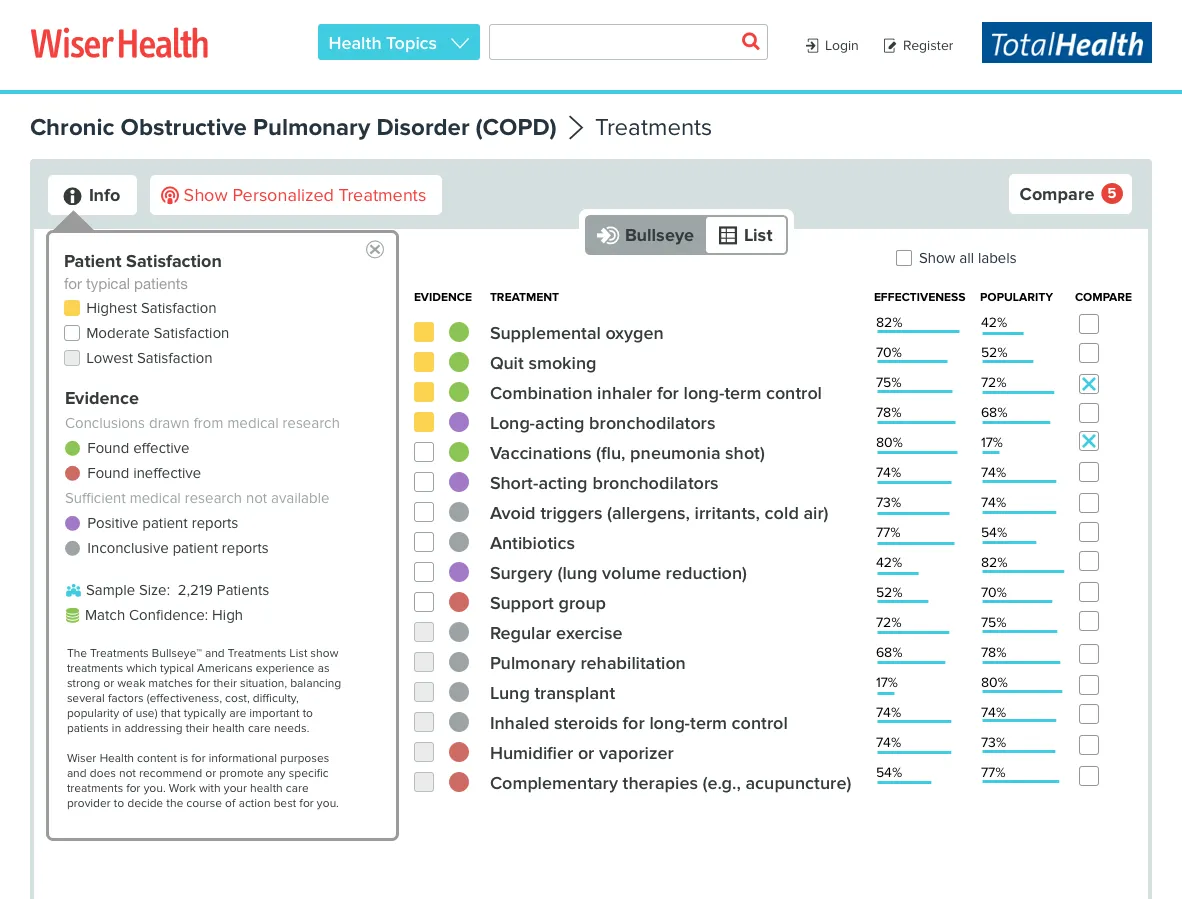Enable the Show all labels checkbox
Viewport: 1182px width, 899px height.
(x=904, y=258)
